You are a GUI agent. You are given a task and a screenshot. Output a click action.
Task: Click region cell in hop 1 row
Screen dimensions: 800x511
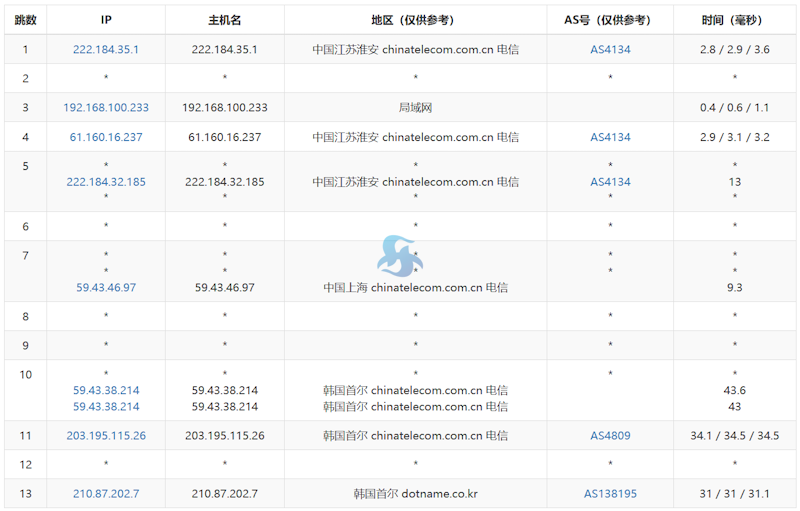415,49
